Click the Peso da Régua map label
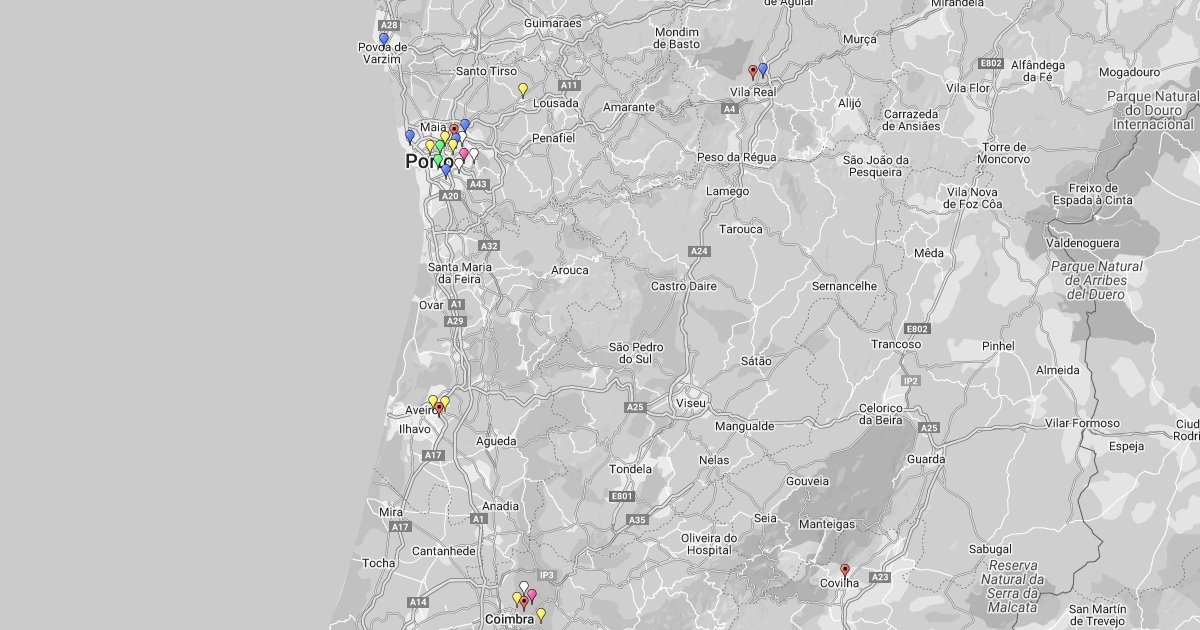This screenshot has height=630, width=1200. [736, 158]
